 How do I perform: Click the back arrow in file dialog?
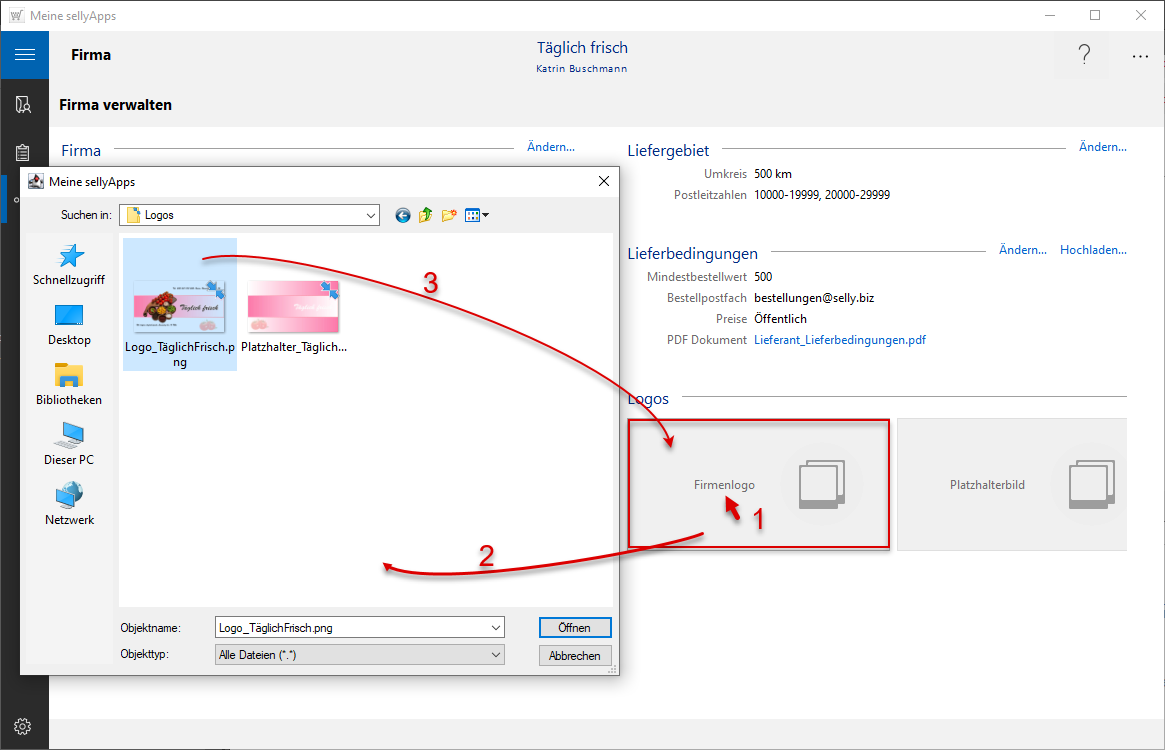click(403, 215)
